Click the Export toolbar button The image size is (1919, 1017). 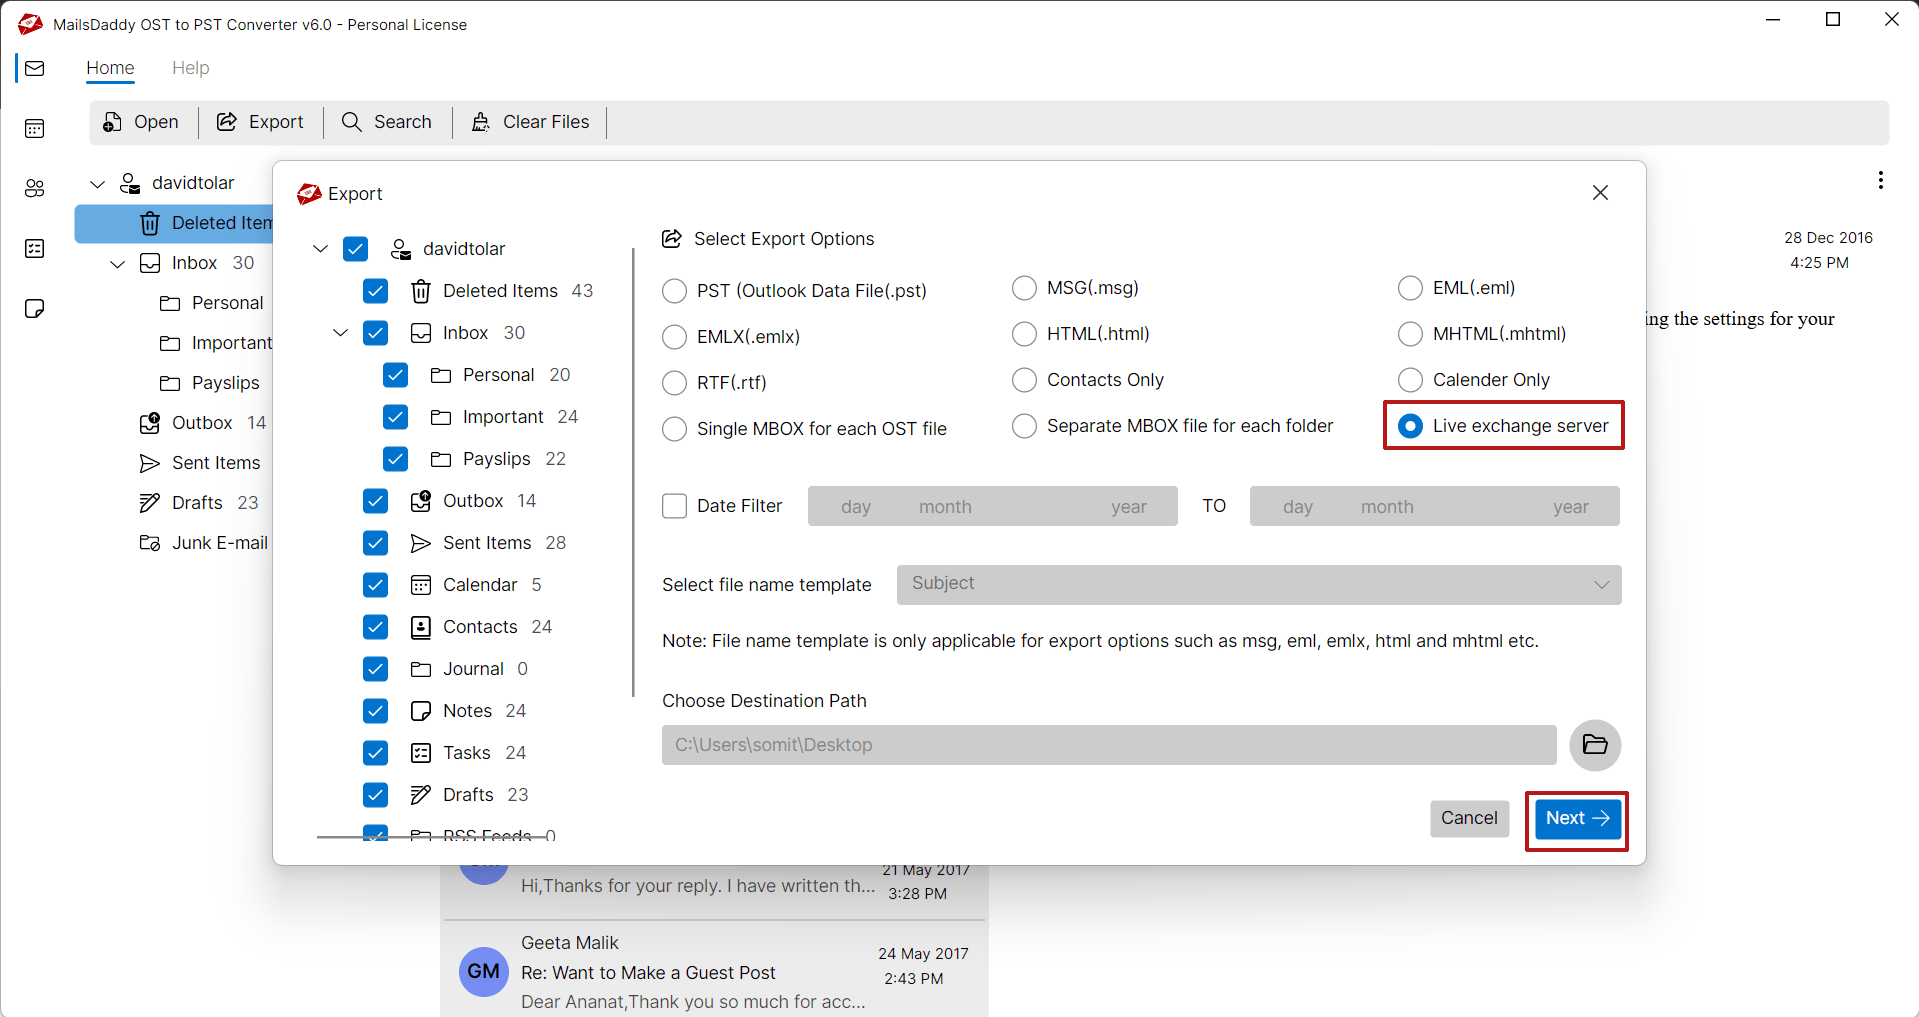click(x=260, y=122)
